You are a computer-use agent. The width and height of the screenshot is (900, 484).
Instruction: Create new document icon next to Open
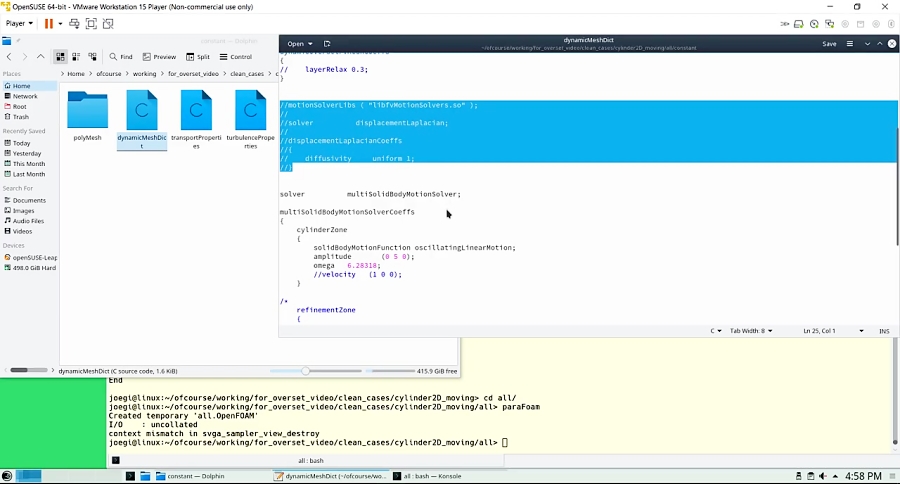[327, 44]
